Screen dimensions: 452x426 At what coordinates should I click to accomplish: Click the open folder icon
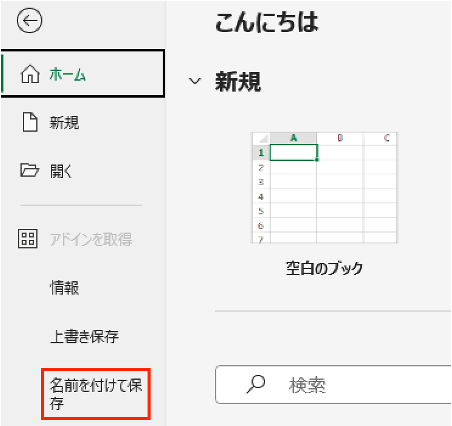pyautogui.click(x=29, y=170)
